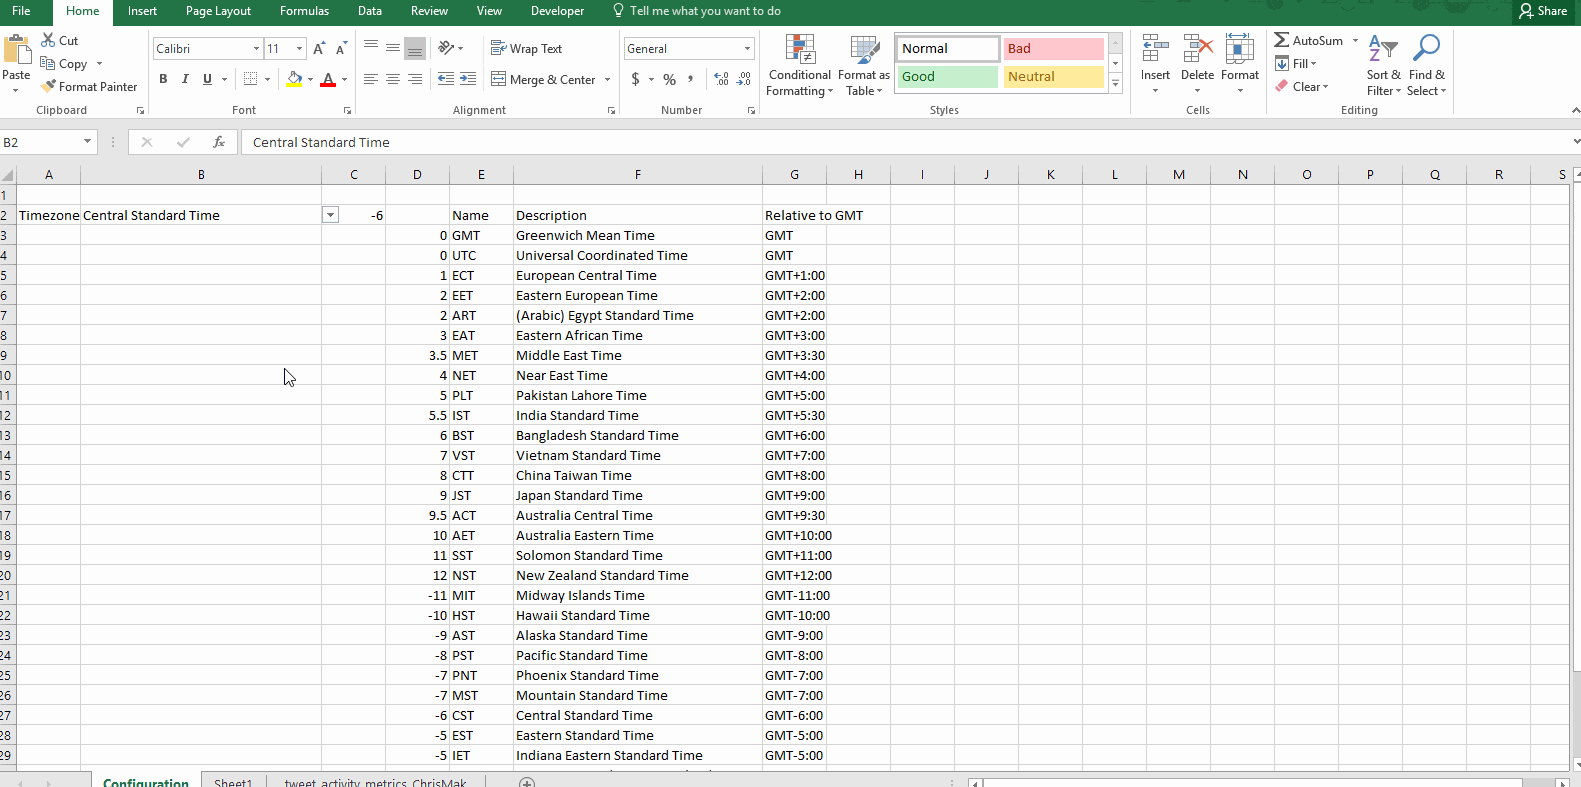Apply accounting dollar number format

pos(636,79)
